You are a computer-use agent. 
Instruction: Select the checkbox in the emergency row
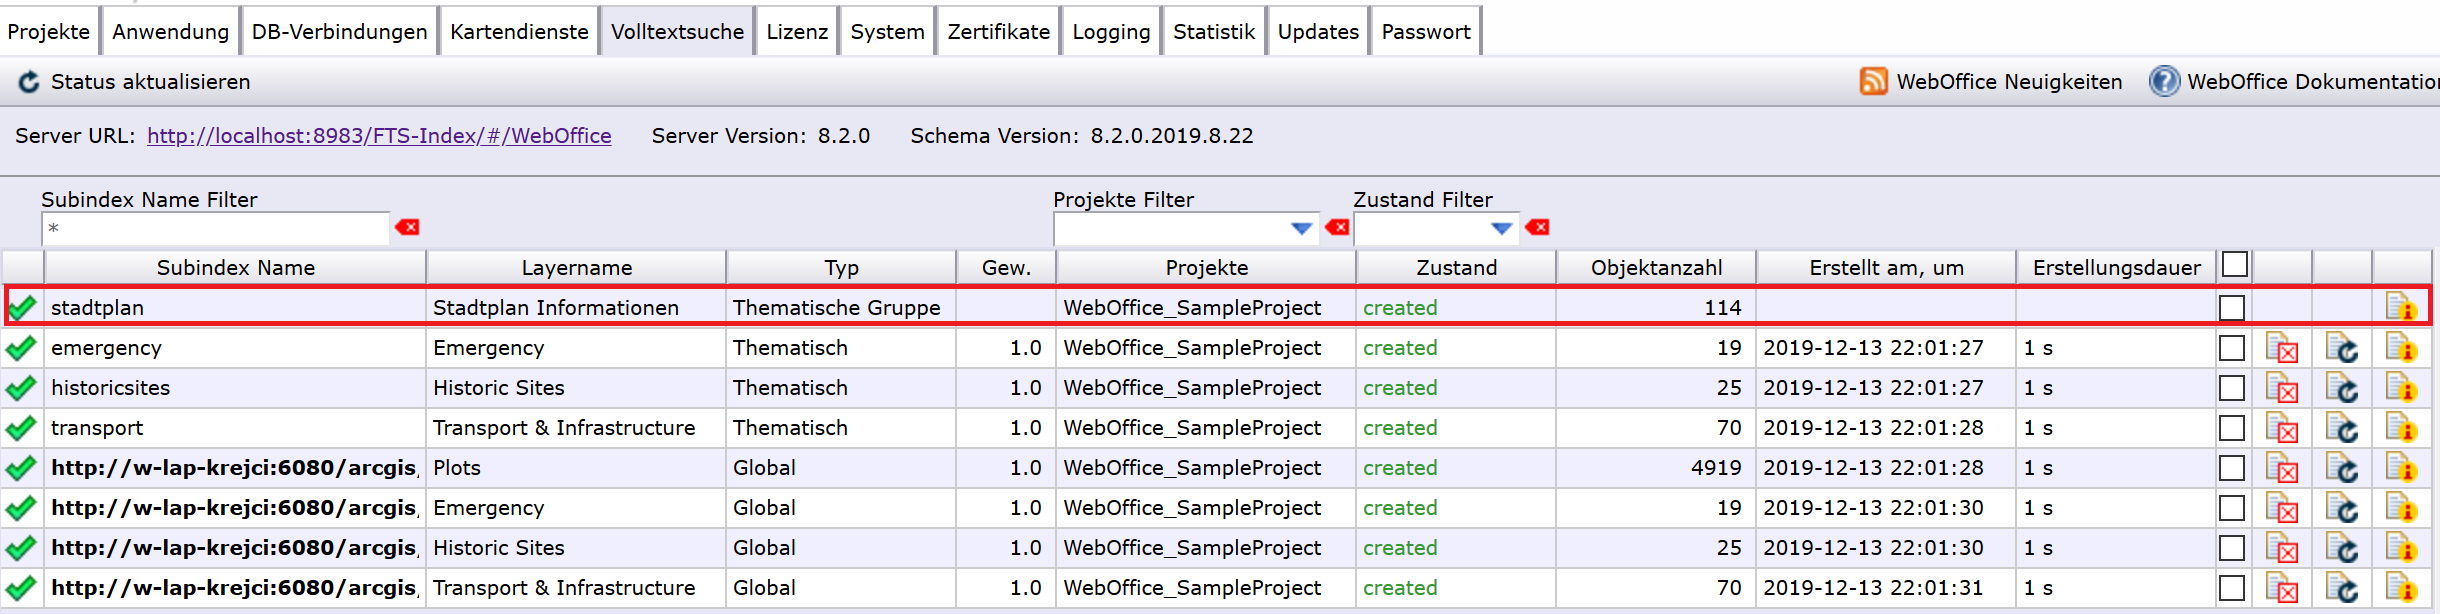[x=2232, y=348]
